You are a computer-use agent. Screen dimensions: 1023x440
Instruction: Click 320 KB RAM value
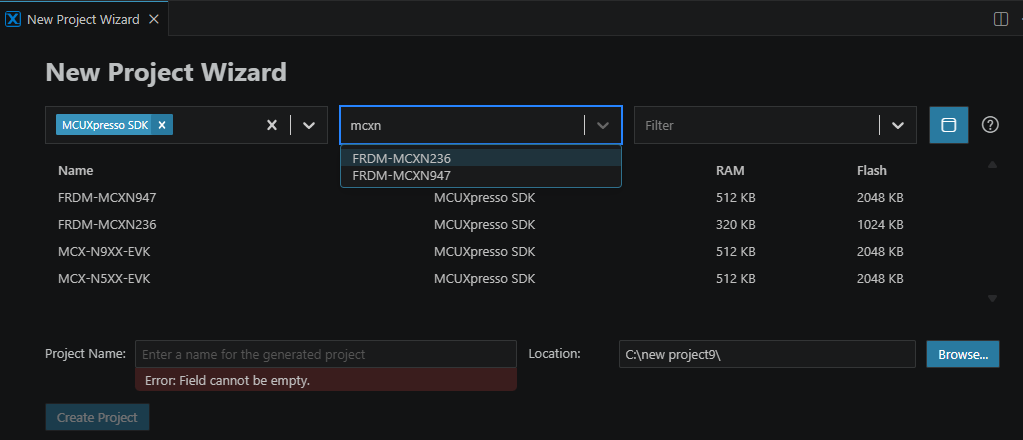tap(735, 225)
